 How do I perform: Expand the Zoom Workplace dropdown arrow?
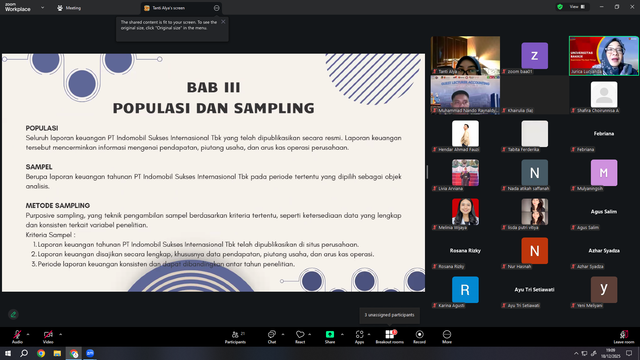[x=42, y=7]
